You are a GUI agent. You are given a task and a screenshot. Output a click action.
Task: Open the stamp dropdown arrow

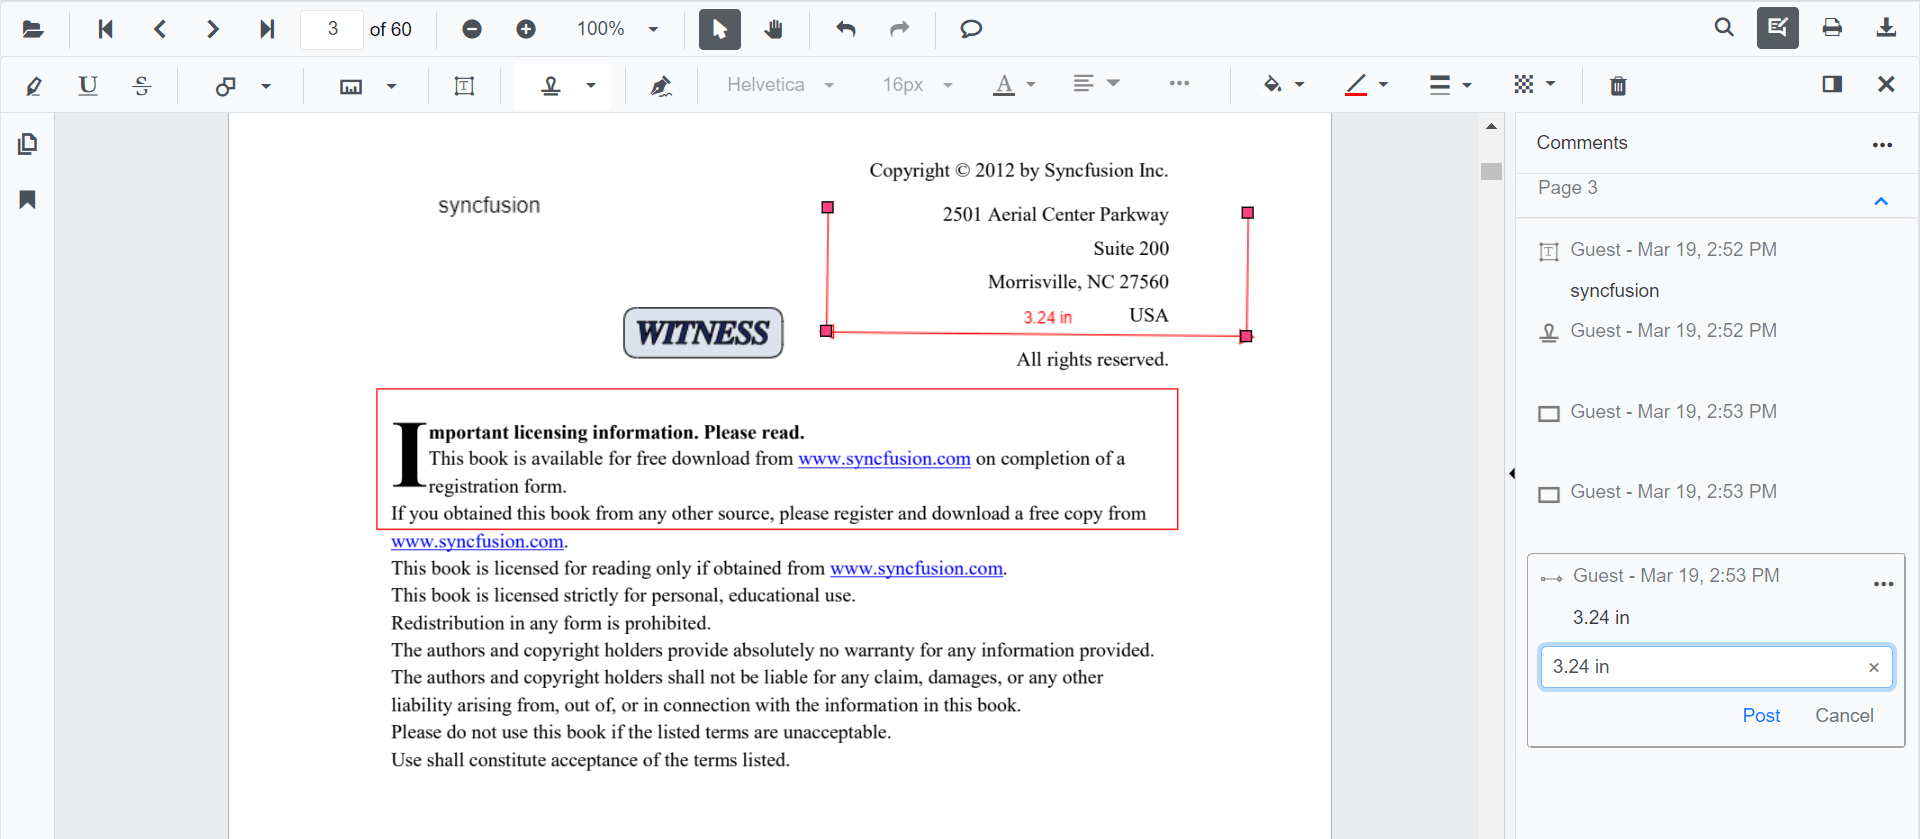591,86
